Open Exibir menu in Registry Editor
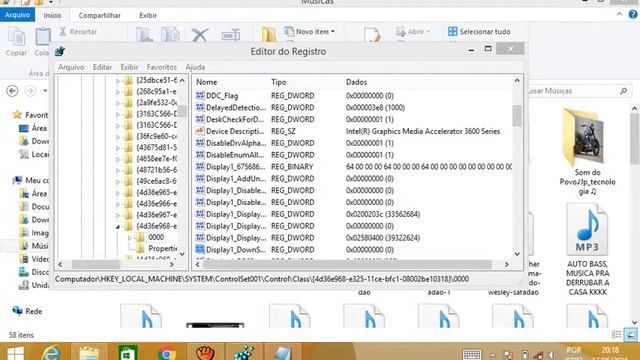Screen dimensions: 640x360 click(129, 67)
